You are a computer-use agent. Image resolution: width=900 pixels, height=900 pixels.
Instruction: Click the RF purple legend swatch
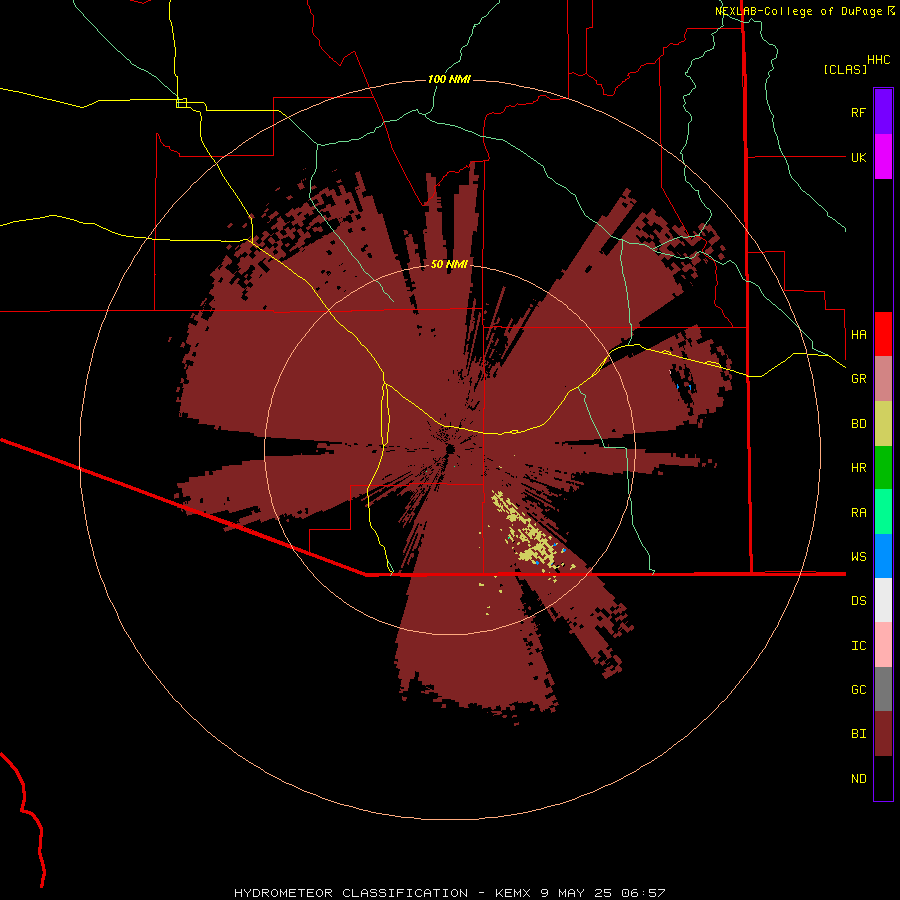pos(883,112)
